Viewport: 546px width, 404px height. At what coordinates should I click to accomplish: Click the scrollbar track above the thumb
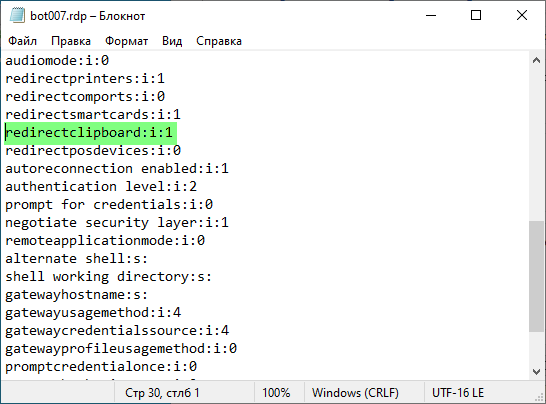(536, 145)
